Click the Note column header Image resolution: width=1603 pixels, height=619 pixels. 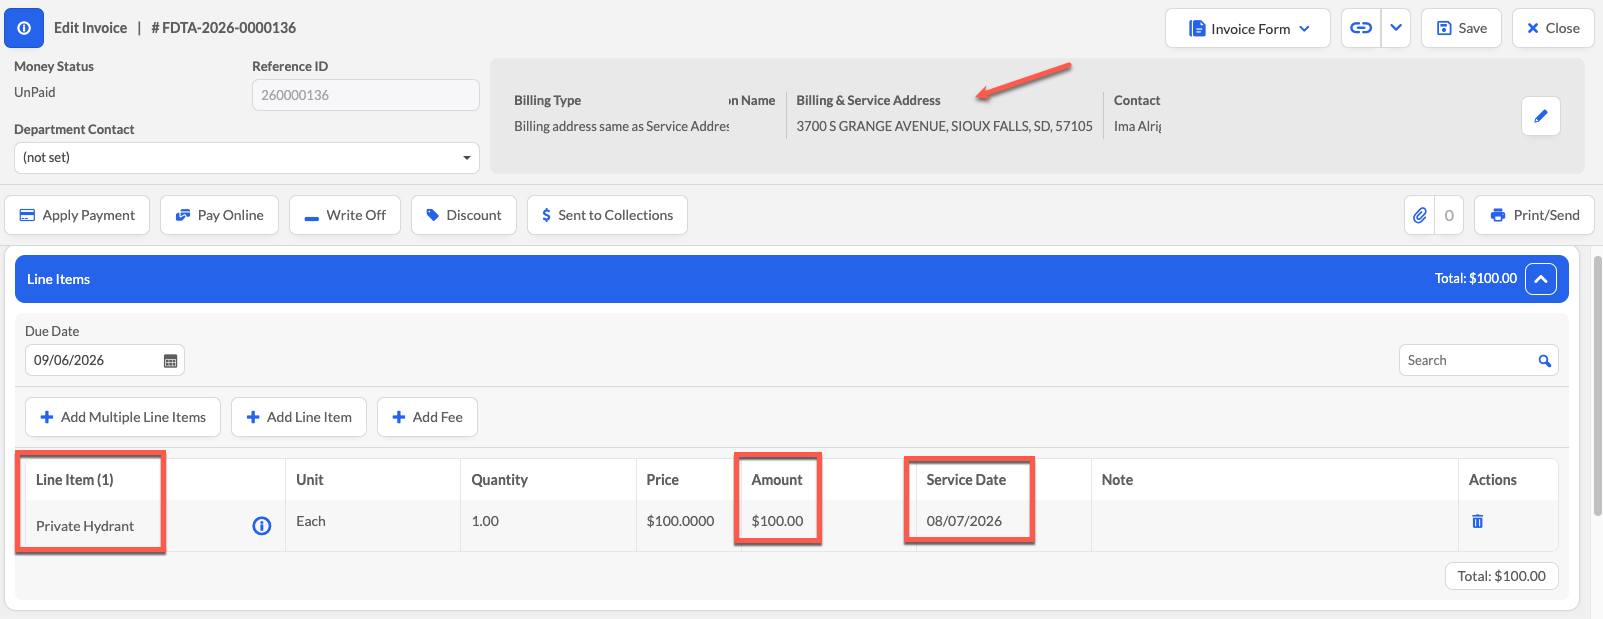tap(1117, 480)
